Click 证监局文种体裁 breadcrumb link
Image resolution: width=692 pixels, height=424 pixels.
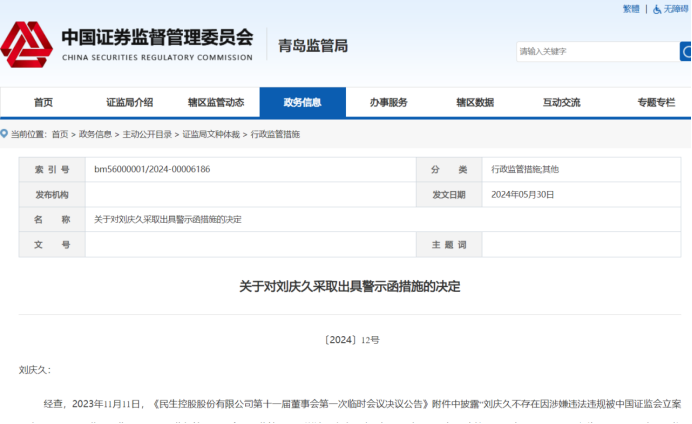pyautogui.click(x=211, y=134)
